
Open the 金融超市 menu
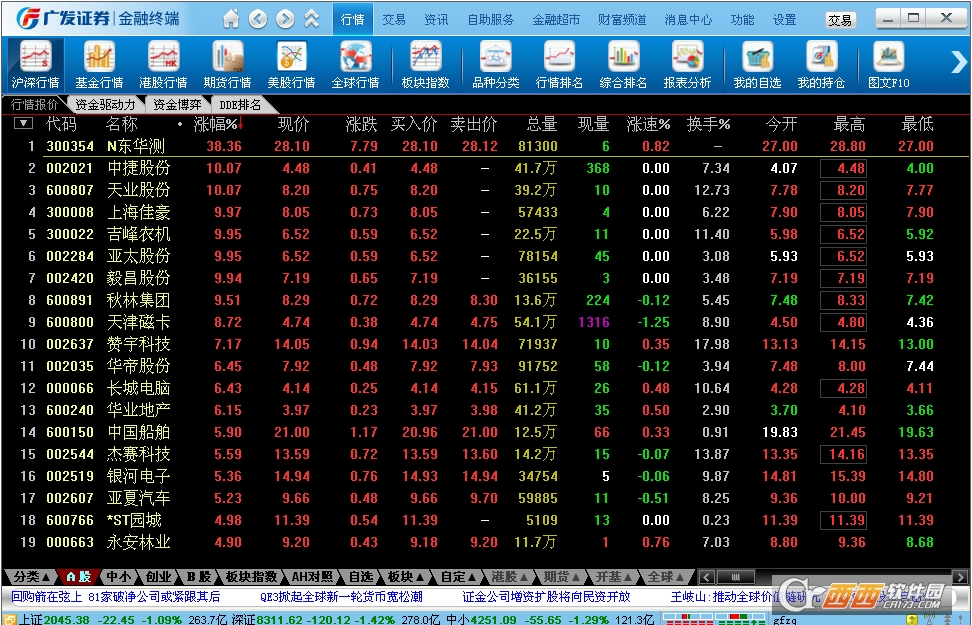tap(556, 19)
